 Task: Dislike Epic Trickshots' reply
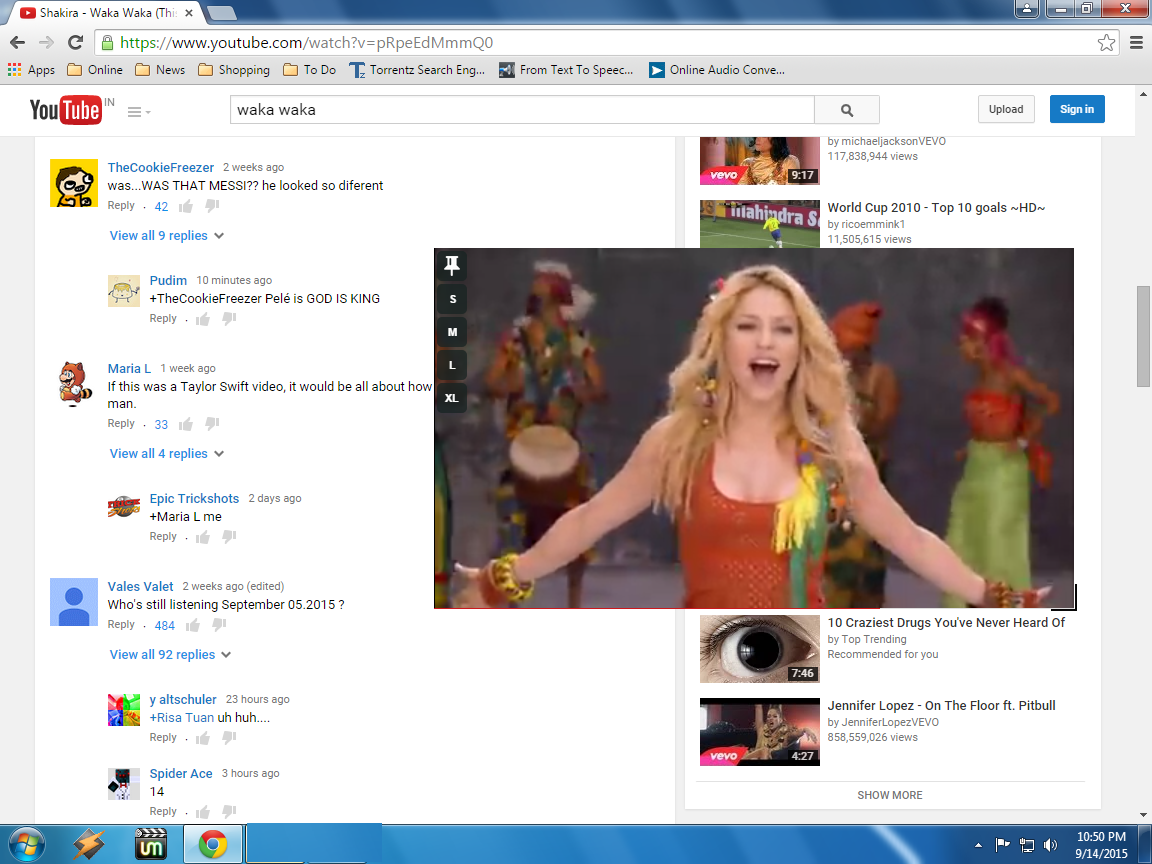click(229, 537)
